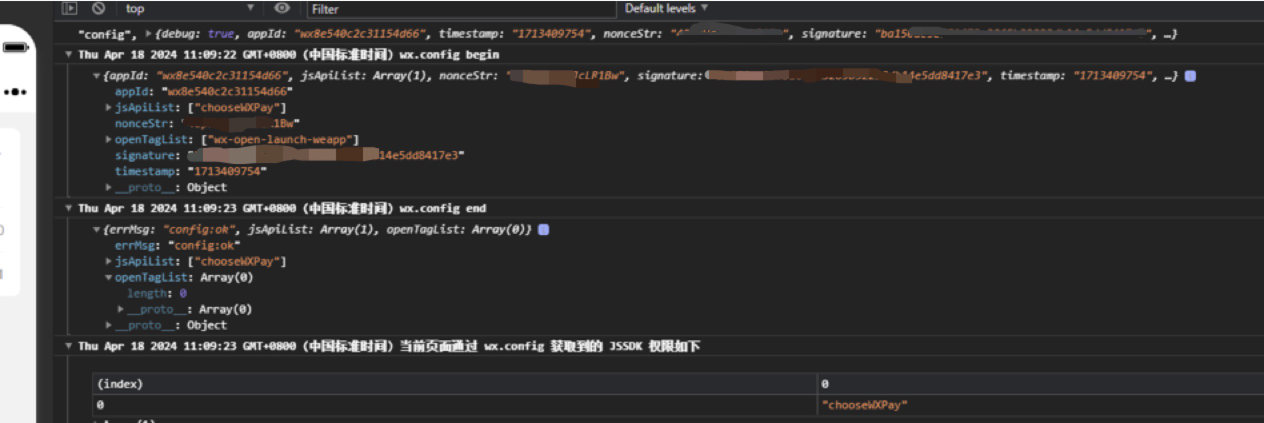Collapse openTagList: Array(0) tree node
Viewport: 1264px width, 423px height.
coord(109,277)
